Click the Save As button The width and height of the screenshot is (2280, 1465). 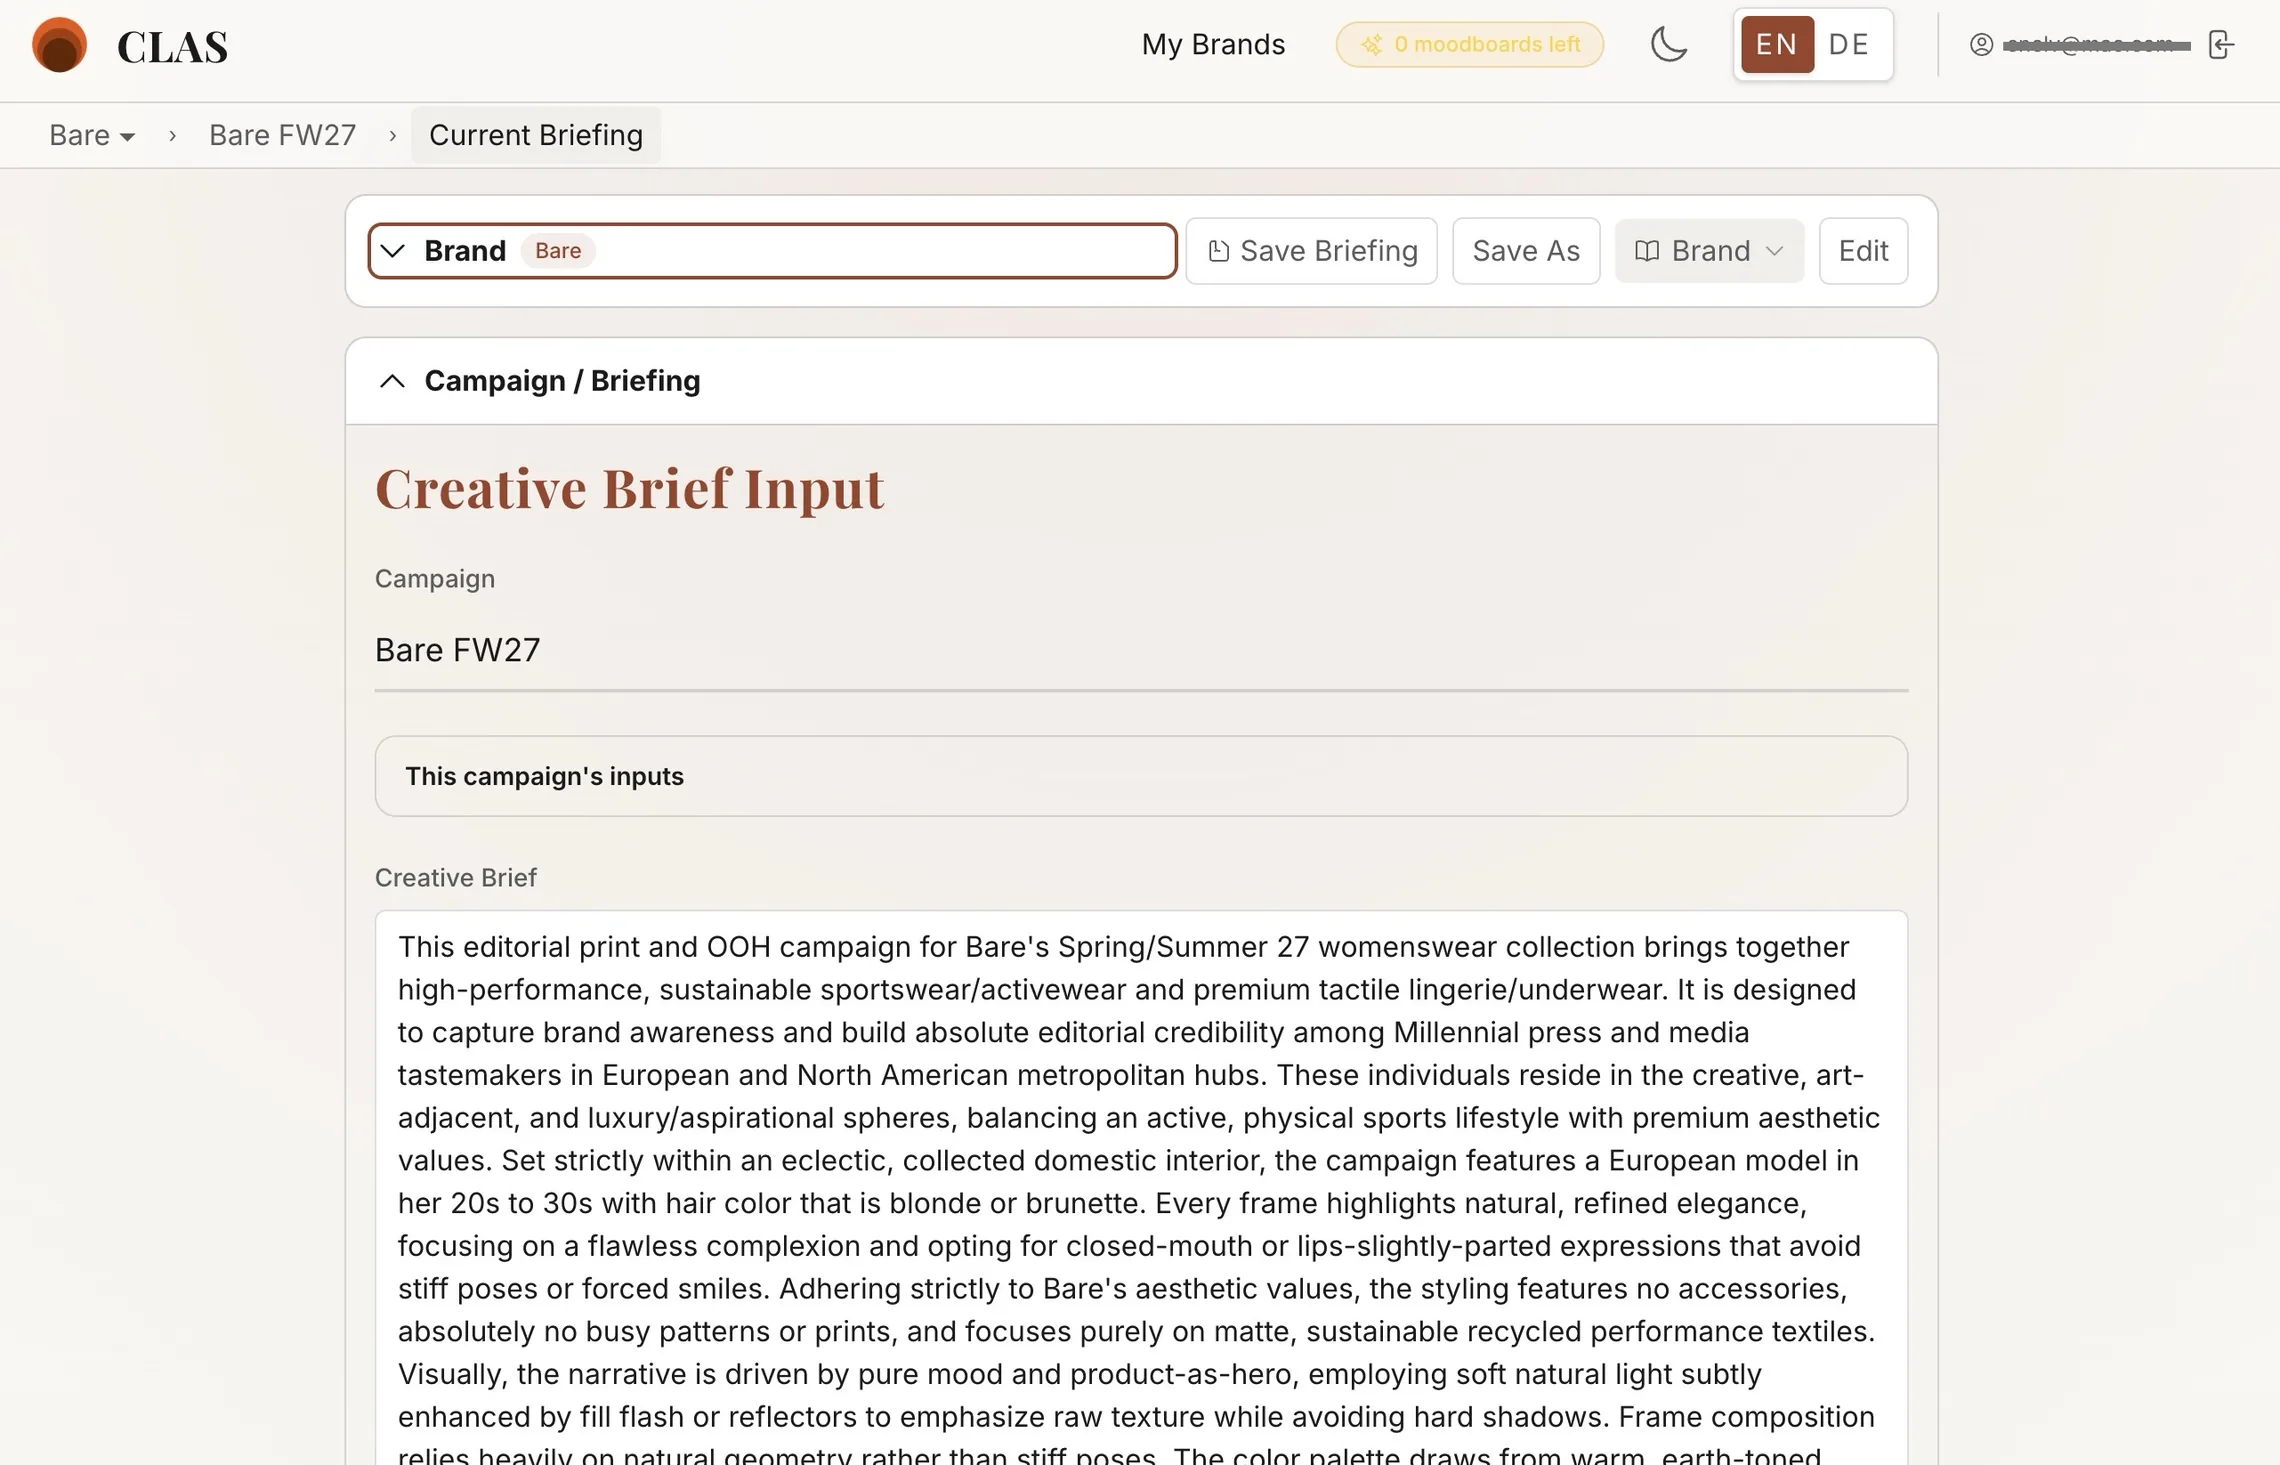pyautogui.click(x=1526, y=251)
